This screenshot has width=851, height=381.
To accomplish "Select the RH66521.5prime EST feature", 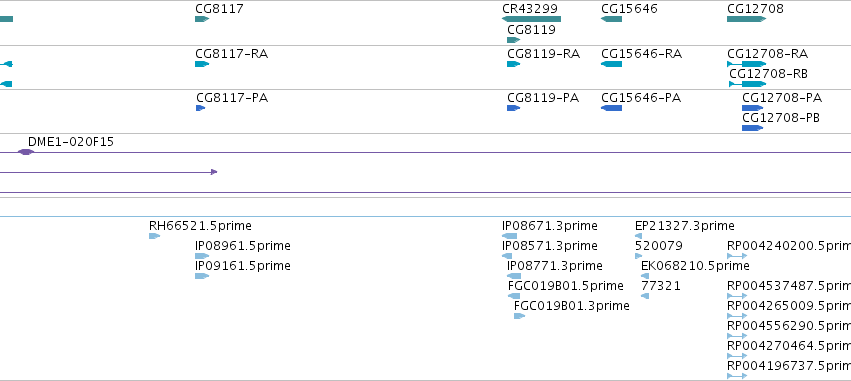I will point(154,236).
